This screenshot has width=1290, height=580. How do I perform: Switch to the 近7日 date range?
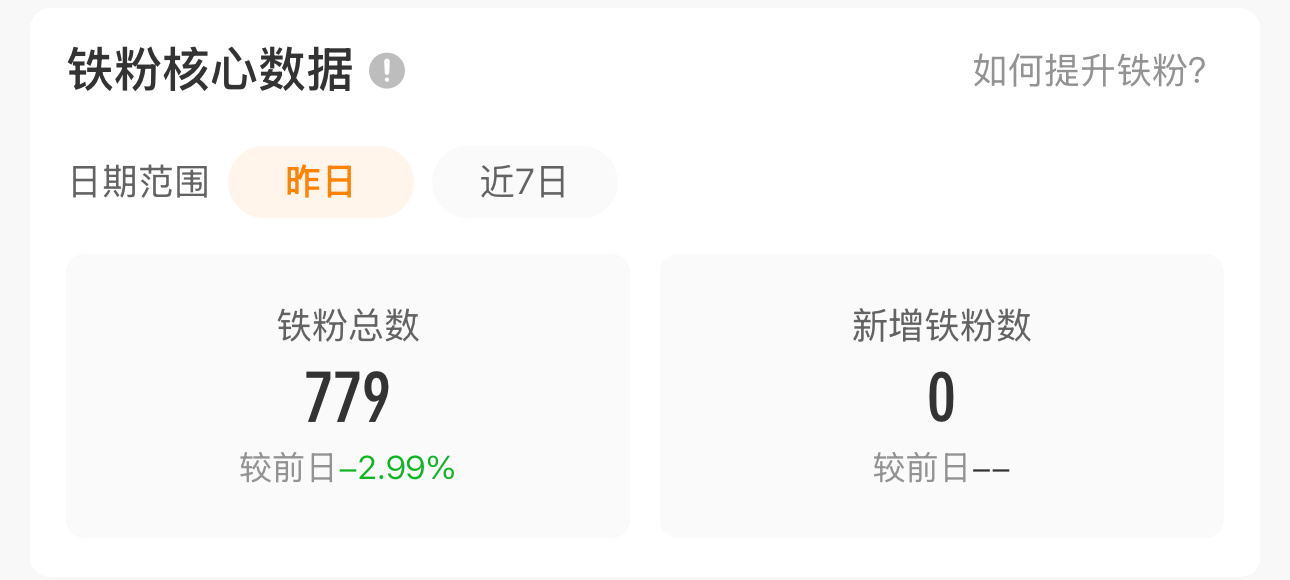(524, 181)
